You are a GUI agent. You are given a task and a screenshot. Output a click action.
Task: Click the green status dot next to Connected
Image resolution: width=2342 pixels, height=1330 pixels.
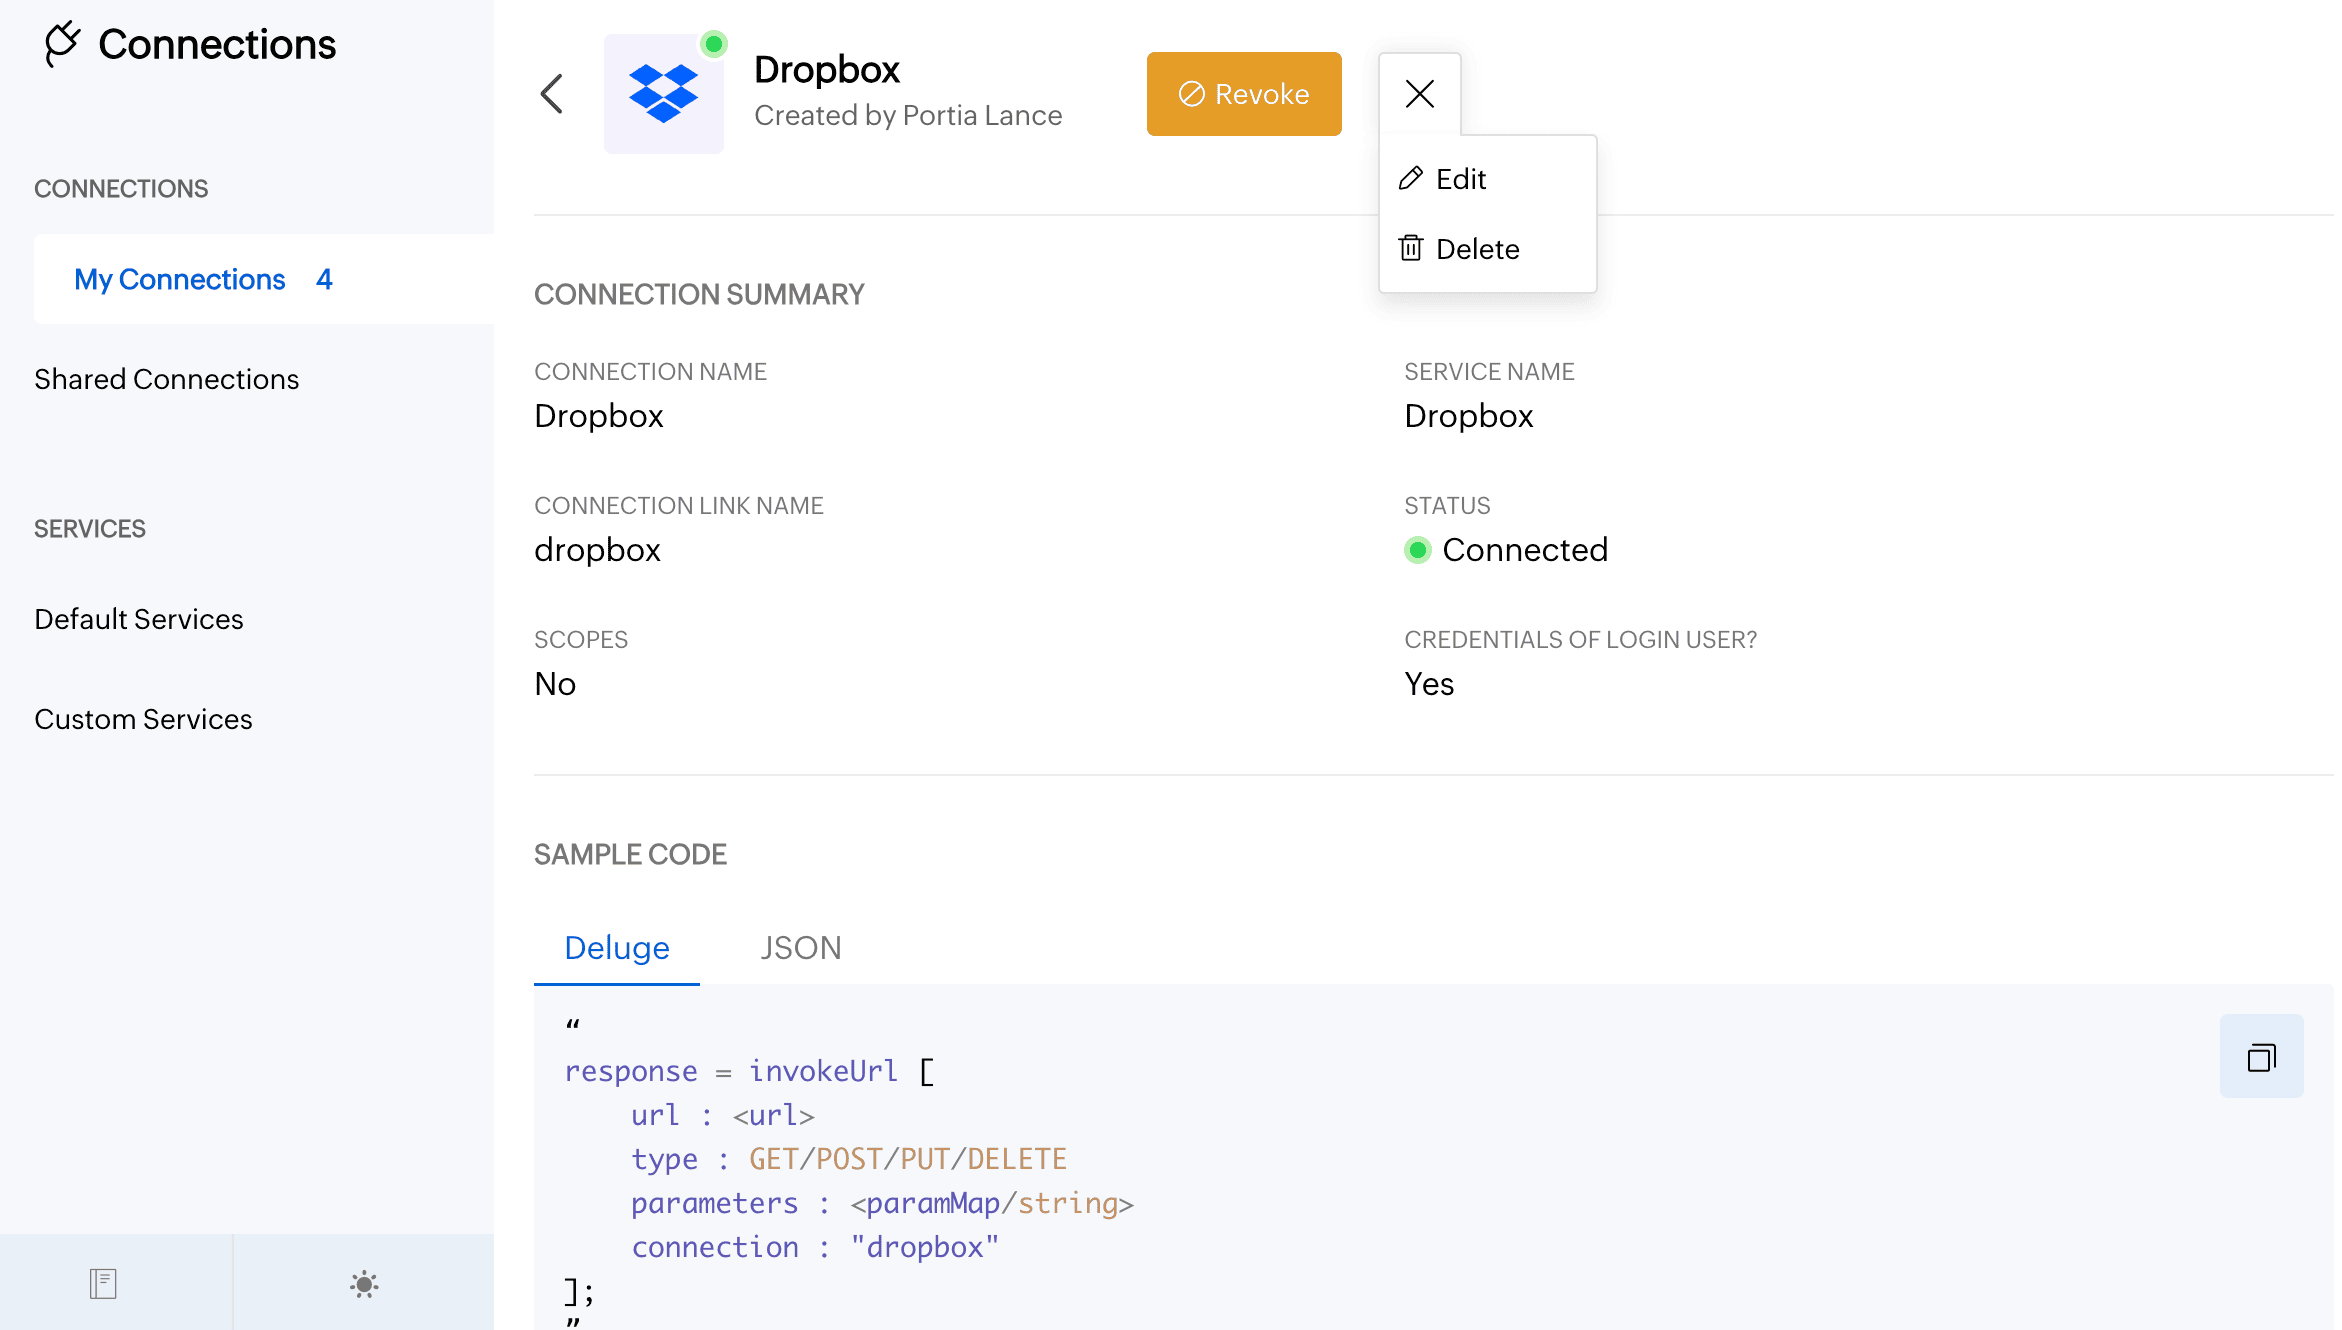1418,550
